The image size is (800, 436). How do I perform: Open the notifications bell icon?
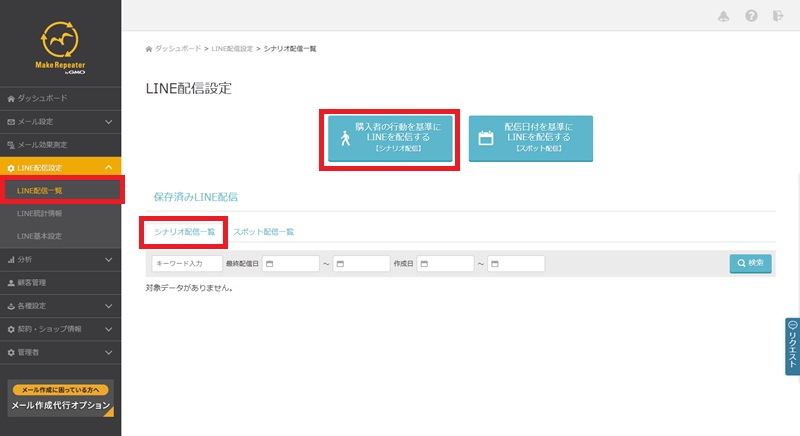coord(723,16)
